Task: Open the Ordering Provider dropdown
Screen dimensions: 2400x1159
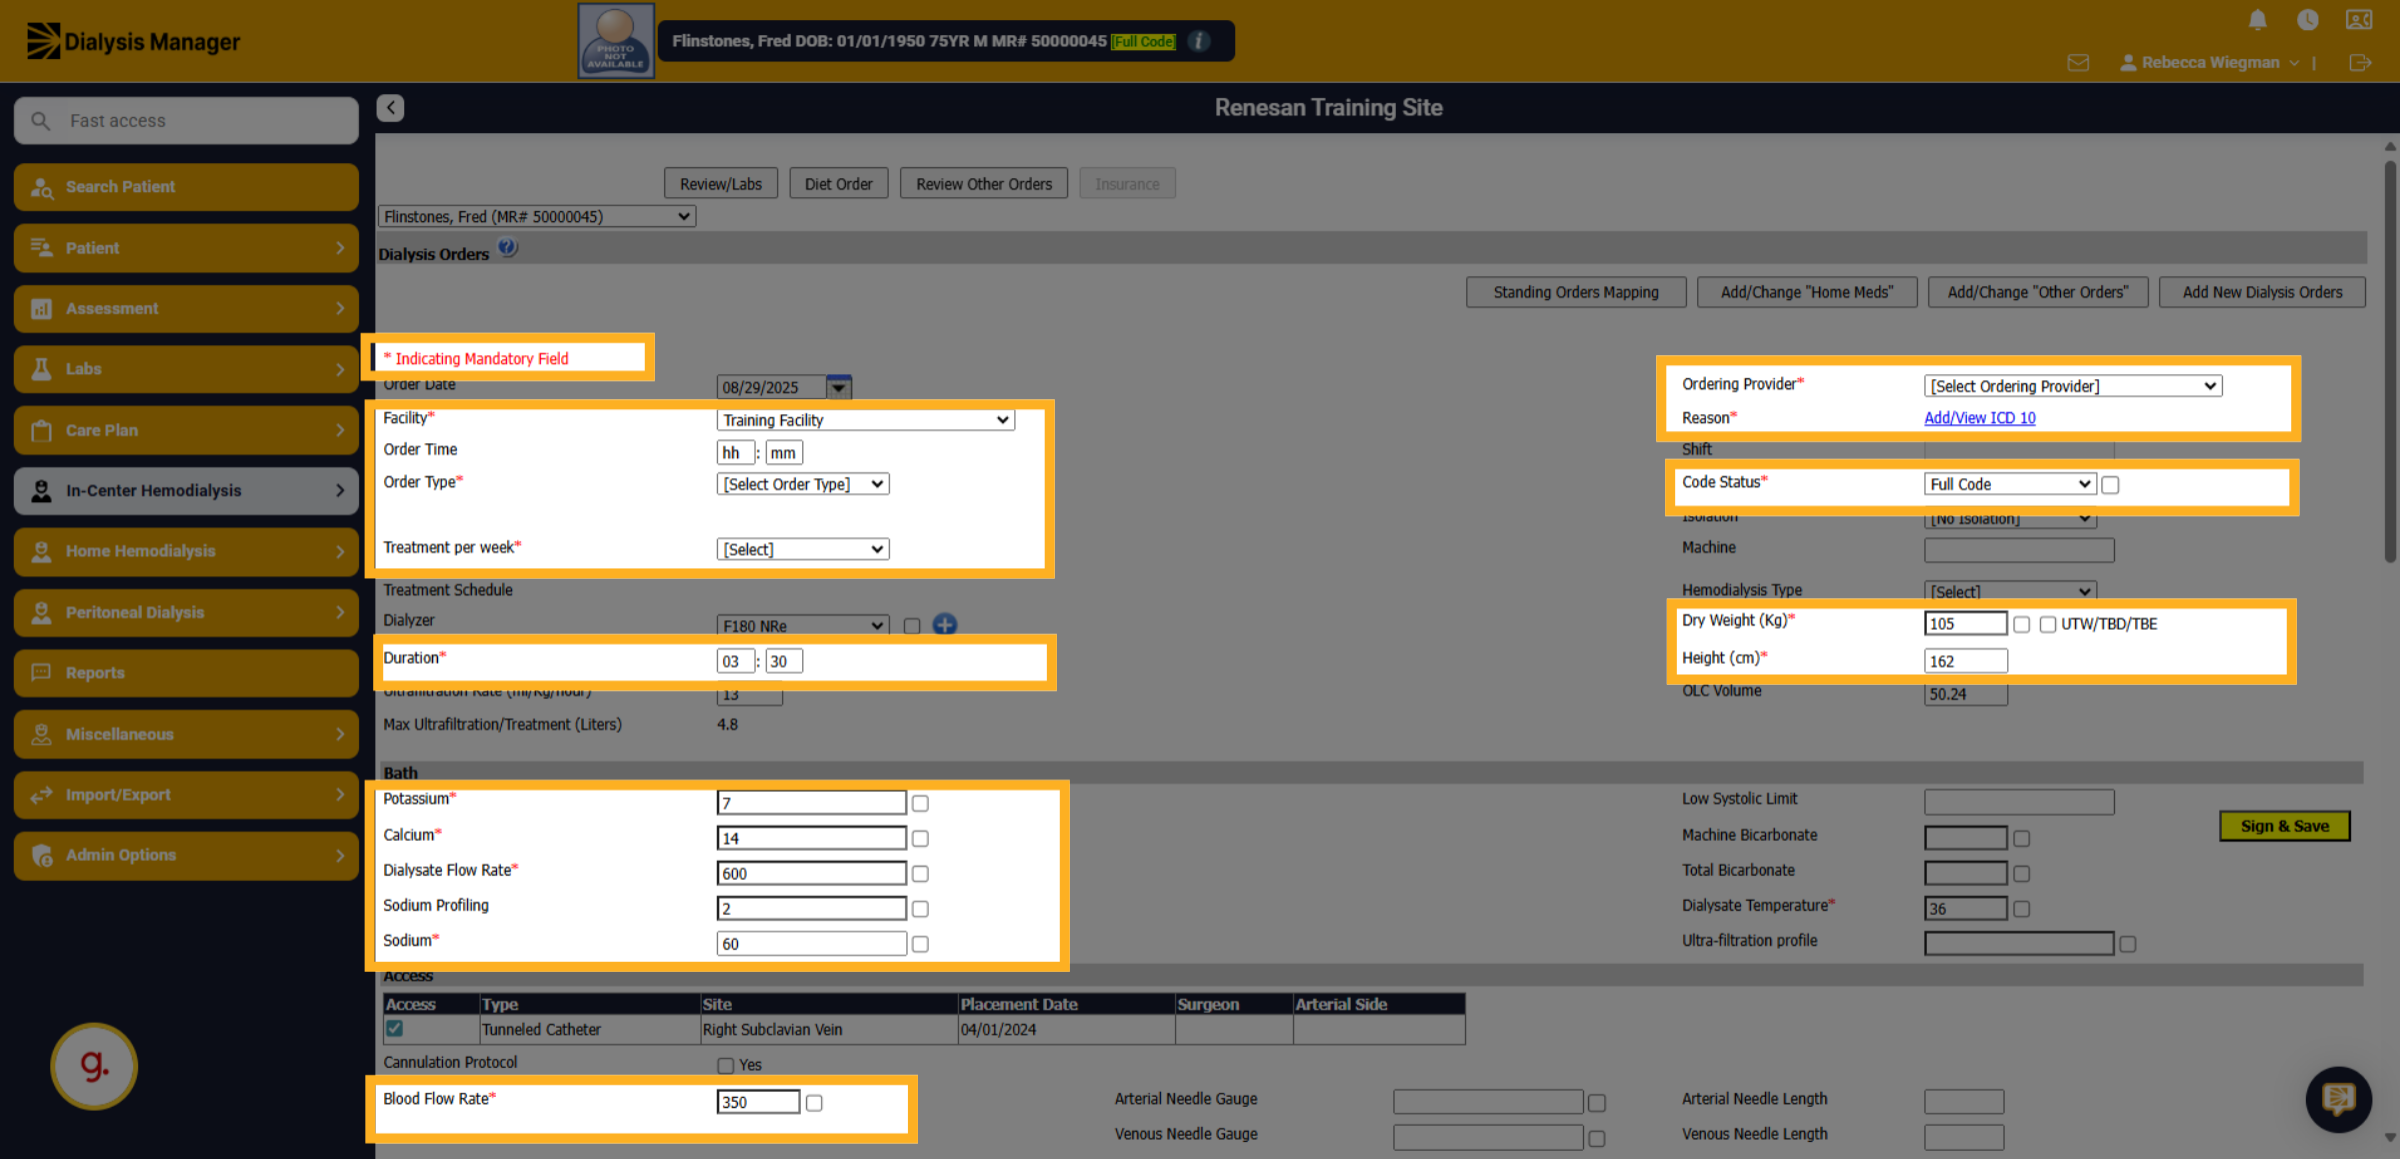Action: tap(2072, 386)
